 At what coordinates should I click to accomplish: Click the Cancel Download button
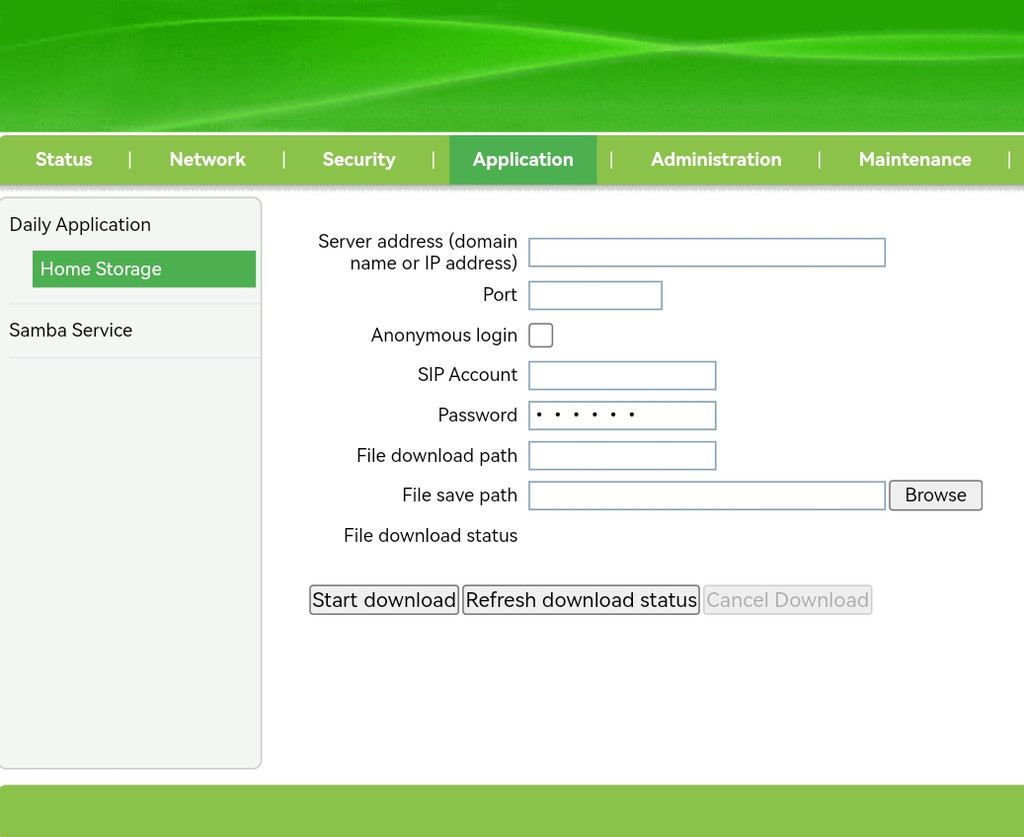click(x=788, y=600)
